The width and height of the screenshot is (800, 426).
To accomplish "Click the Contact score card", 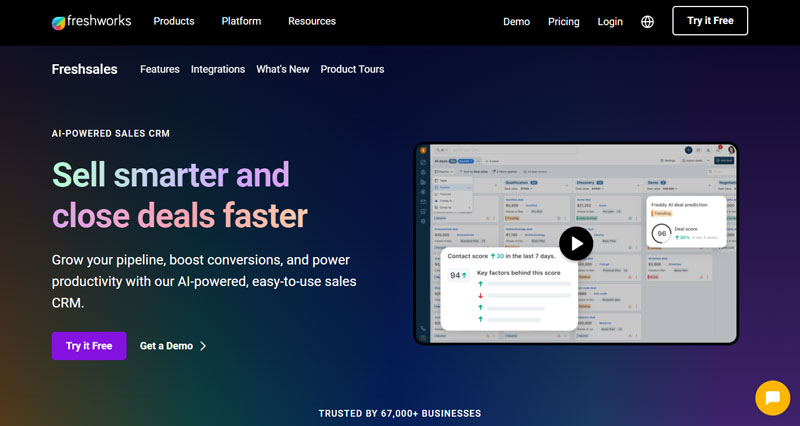I will point(509,288).
